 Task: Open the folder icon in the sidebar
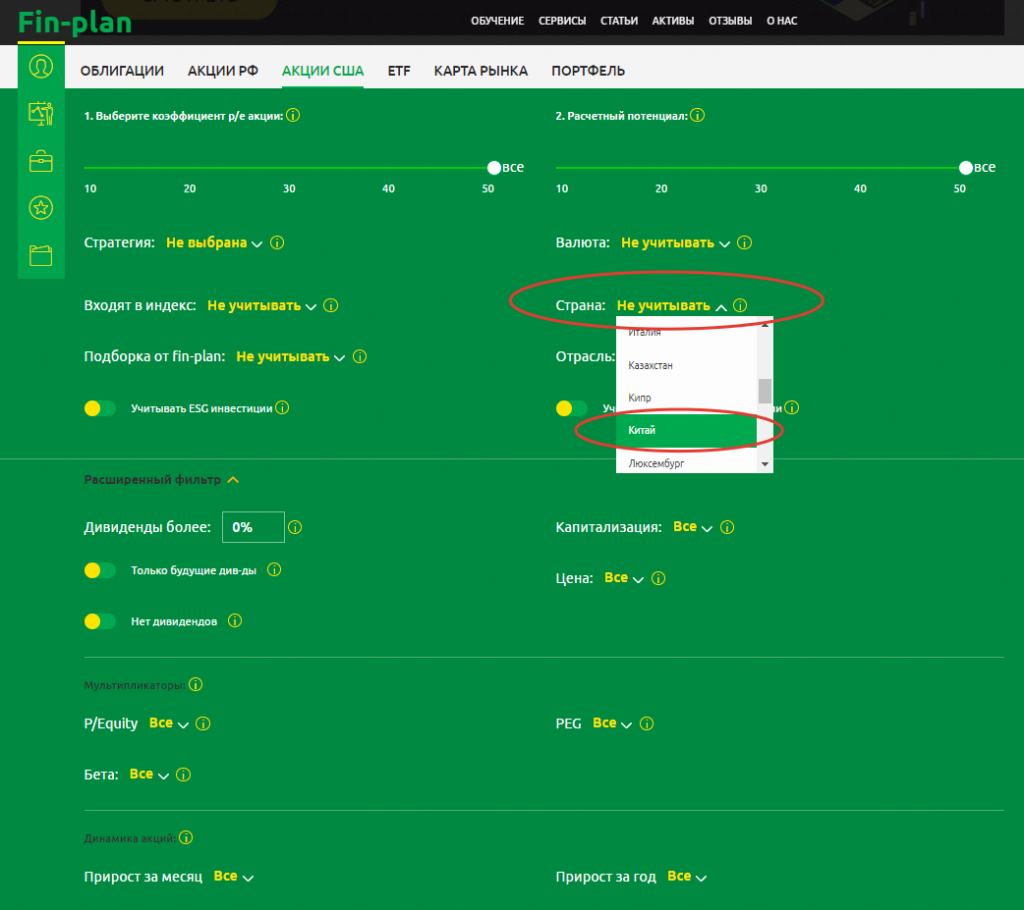point(41,255)
